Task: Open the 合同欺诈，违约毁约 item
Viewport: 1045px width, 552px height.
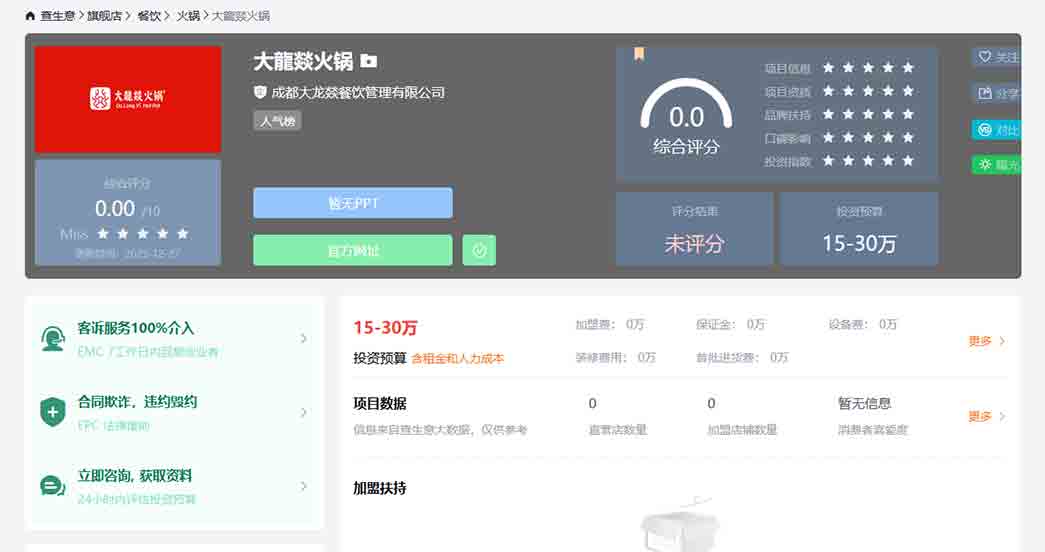Action: click(174, 413)
